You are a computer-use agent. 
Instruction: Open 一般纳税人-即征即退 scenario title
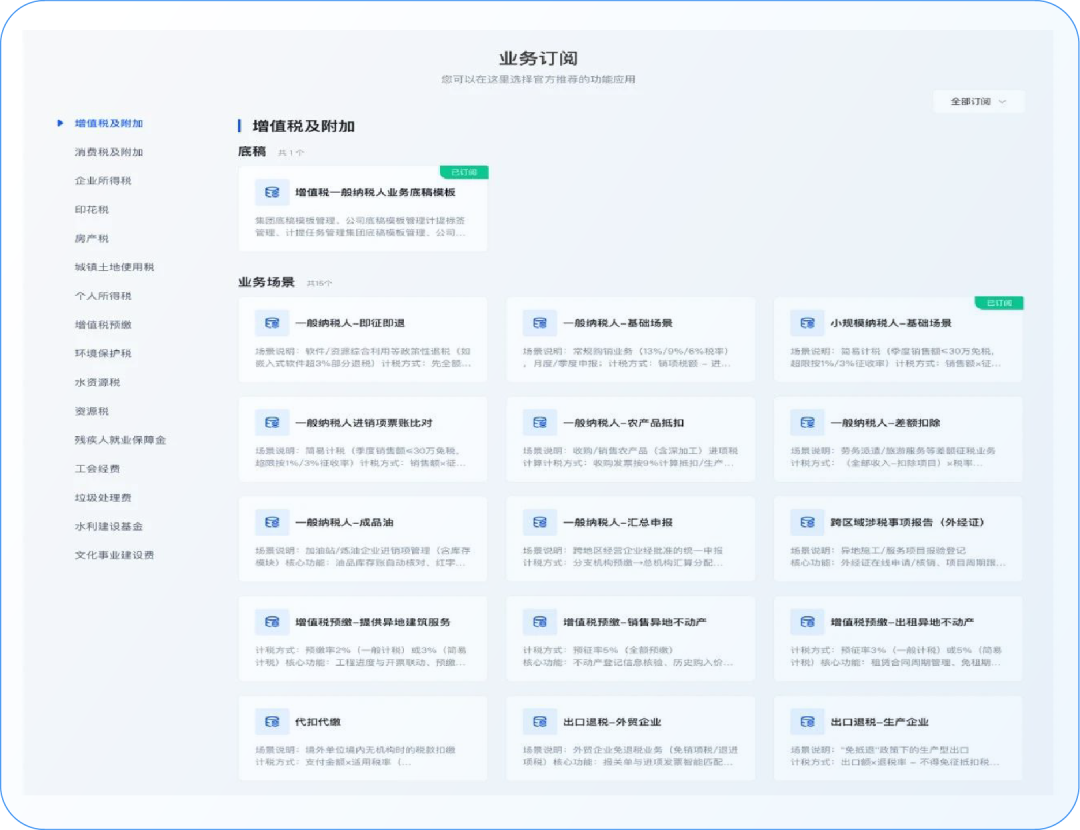point(350,323)
